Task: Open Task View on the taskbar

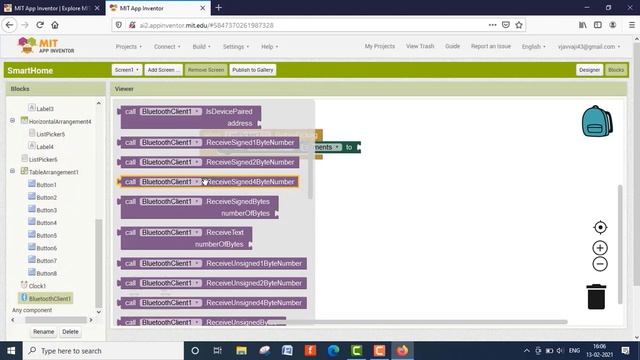Action: 218,351
